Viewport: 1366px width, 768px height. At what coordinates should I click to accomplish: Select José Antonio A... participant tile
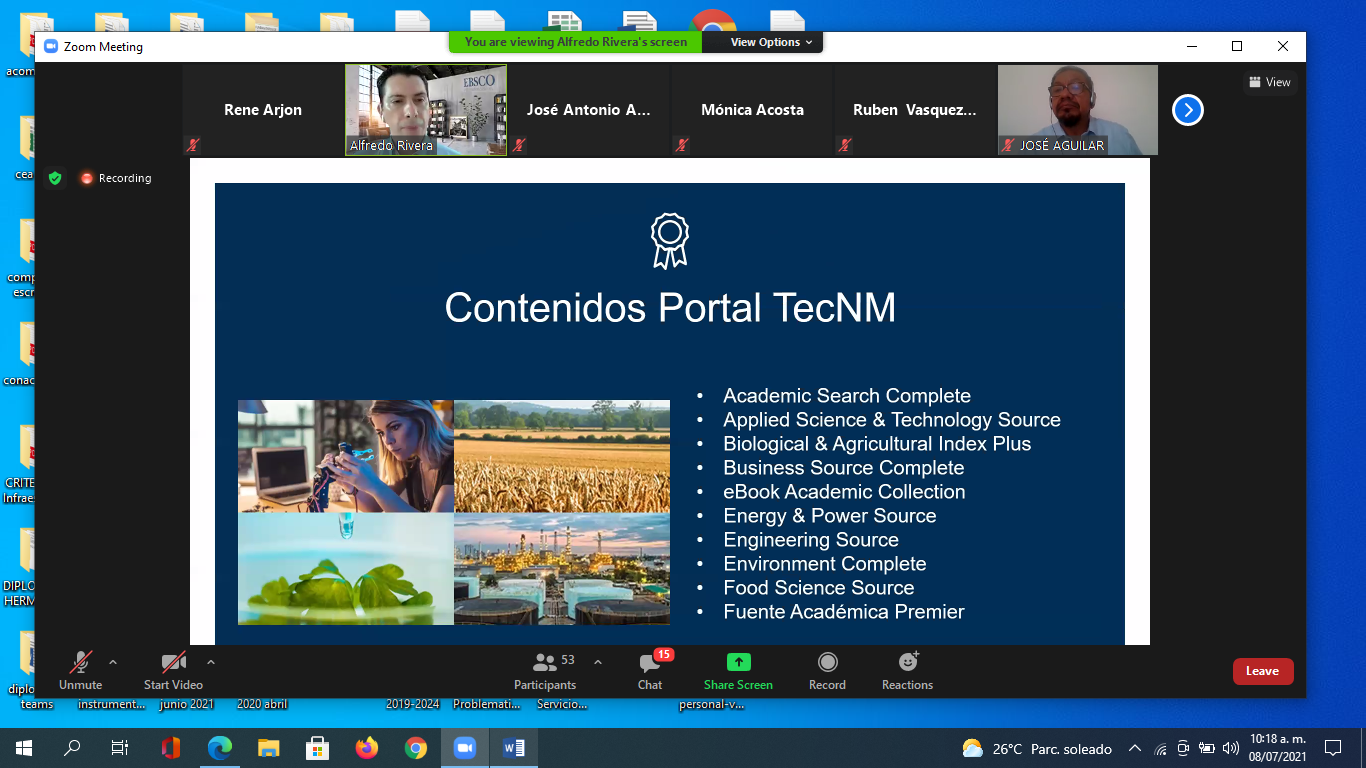click(589, 110)
